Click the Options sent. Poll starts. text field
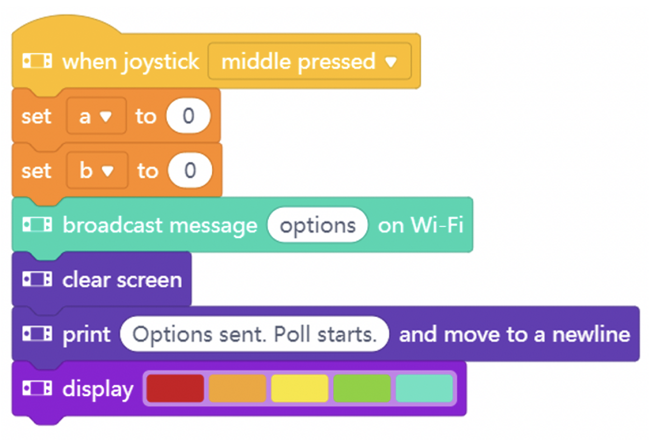Image resolution: width=656 pixels, height=440 pixels. [254, 334]
